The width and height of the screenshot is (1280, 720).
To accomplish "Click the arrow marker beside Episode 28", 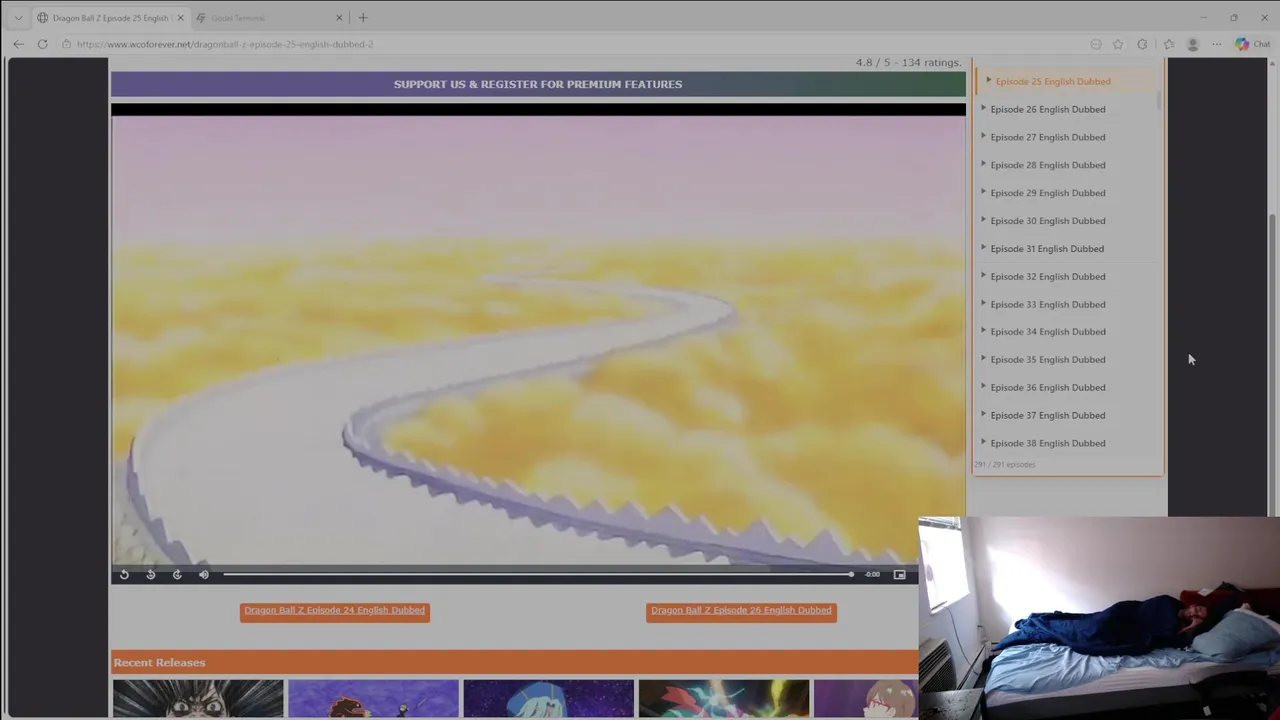I will [x=983, y=164].
